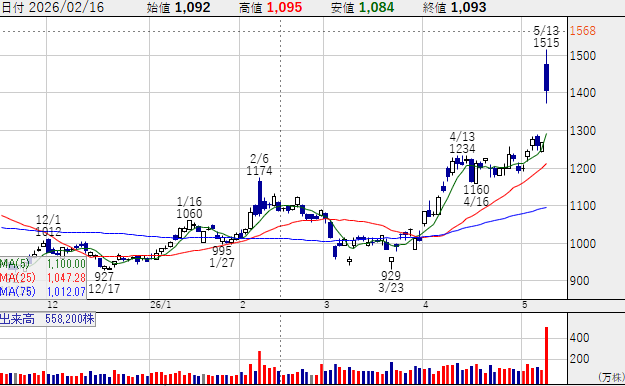625x386 pixels.
Task: Click the 200 volume axis label
Action: 580,358
